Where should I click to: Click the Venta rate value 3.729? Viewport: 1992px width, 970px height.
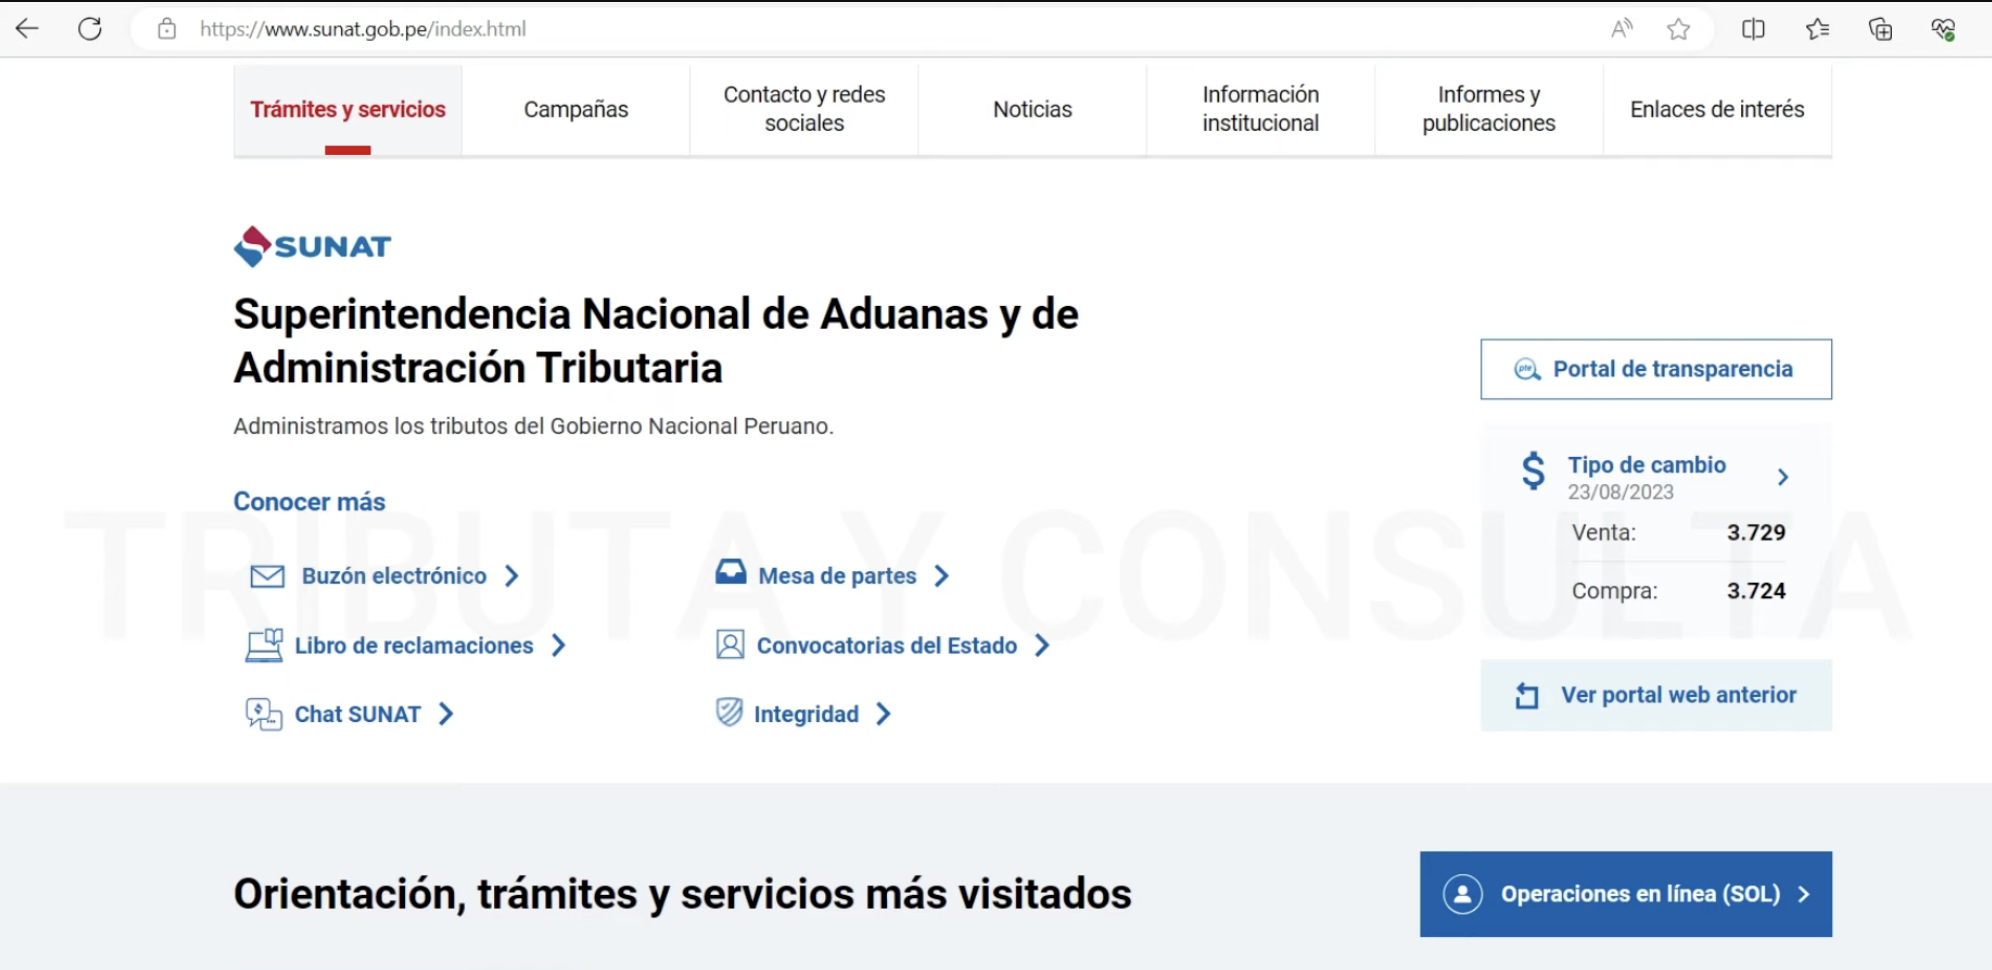(1756, 533)
